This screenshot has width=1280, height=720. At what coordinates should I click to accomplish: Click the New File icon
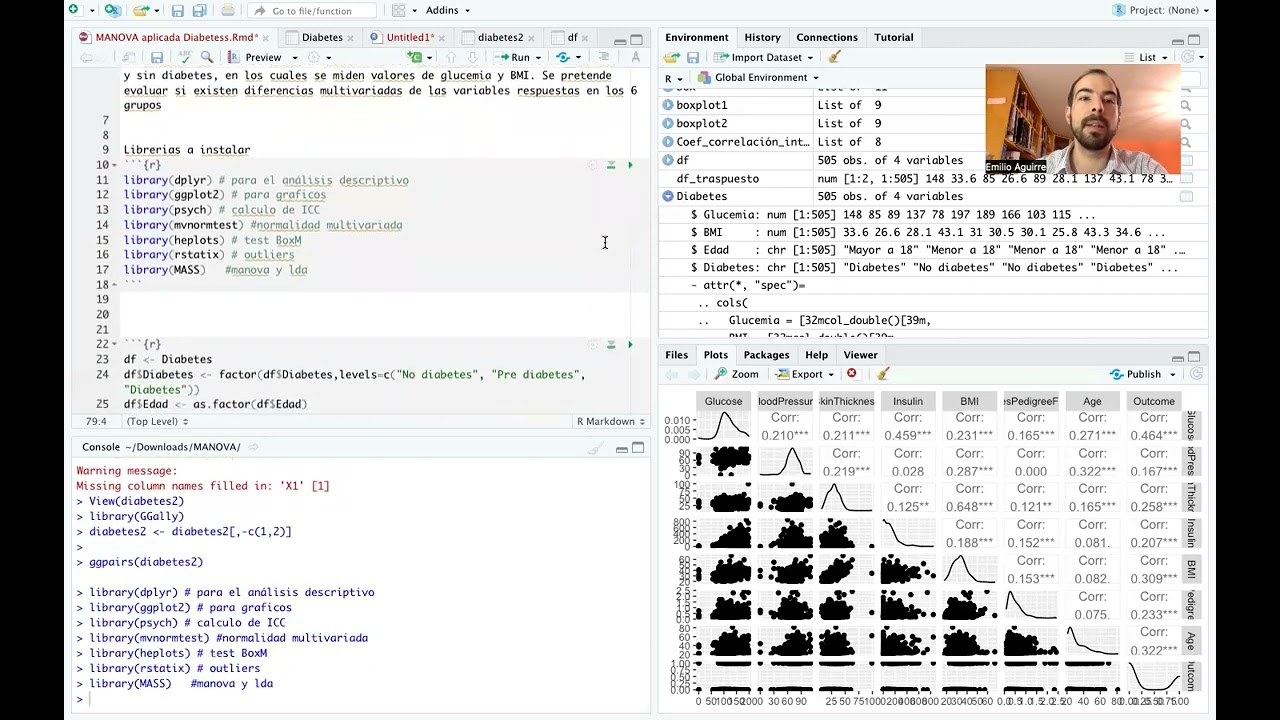tap(74, 10)
